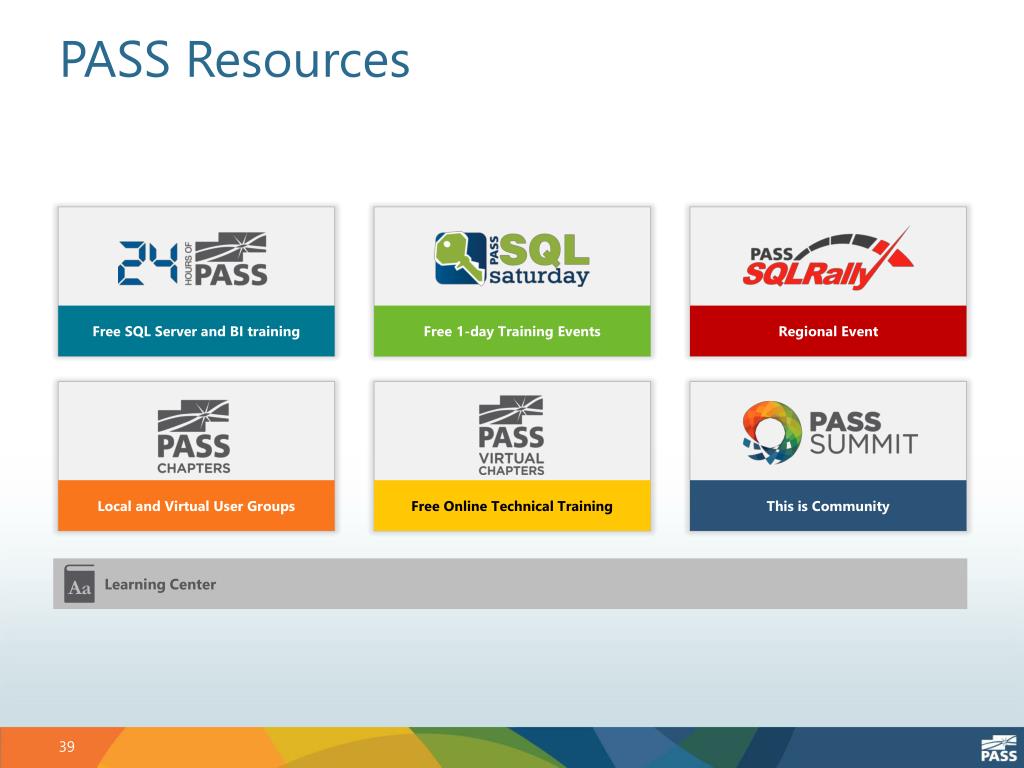Select the Free 1-day Training Events banner
This screenshot has height=768, width=1024.
512,331
